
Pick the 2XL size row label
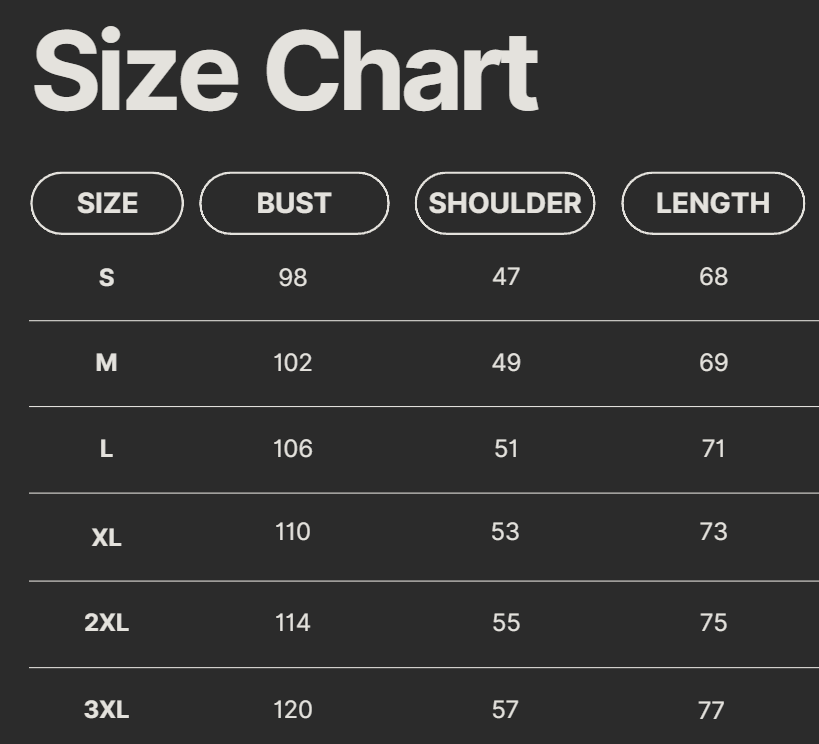[x=107, y=622]
